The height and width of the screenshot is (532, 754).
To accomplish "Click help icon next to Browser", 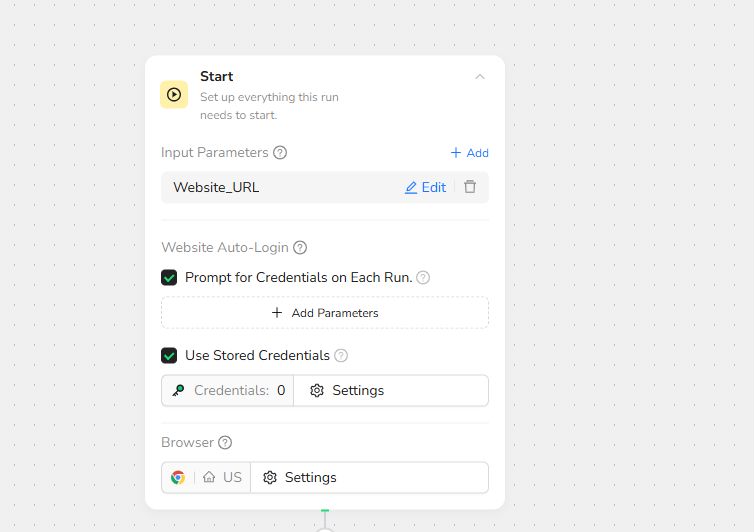I will tap(225, 443).
